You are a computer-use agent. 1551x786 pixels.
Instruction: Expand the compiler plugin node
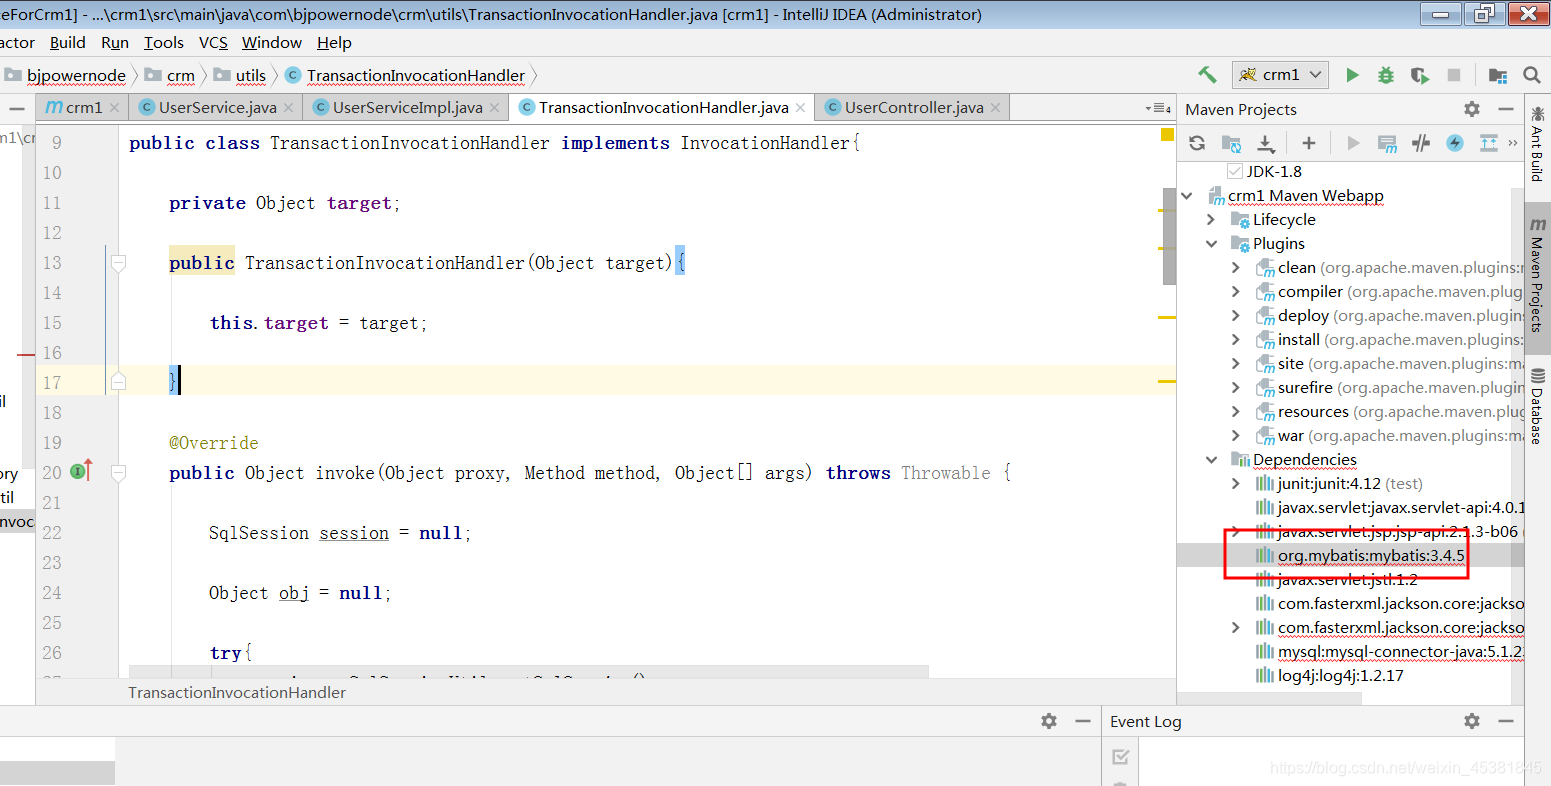coord(1236,292)
